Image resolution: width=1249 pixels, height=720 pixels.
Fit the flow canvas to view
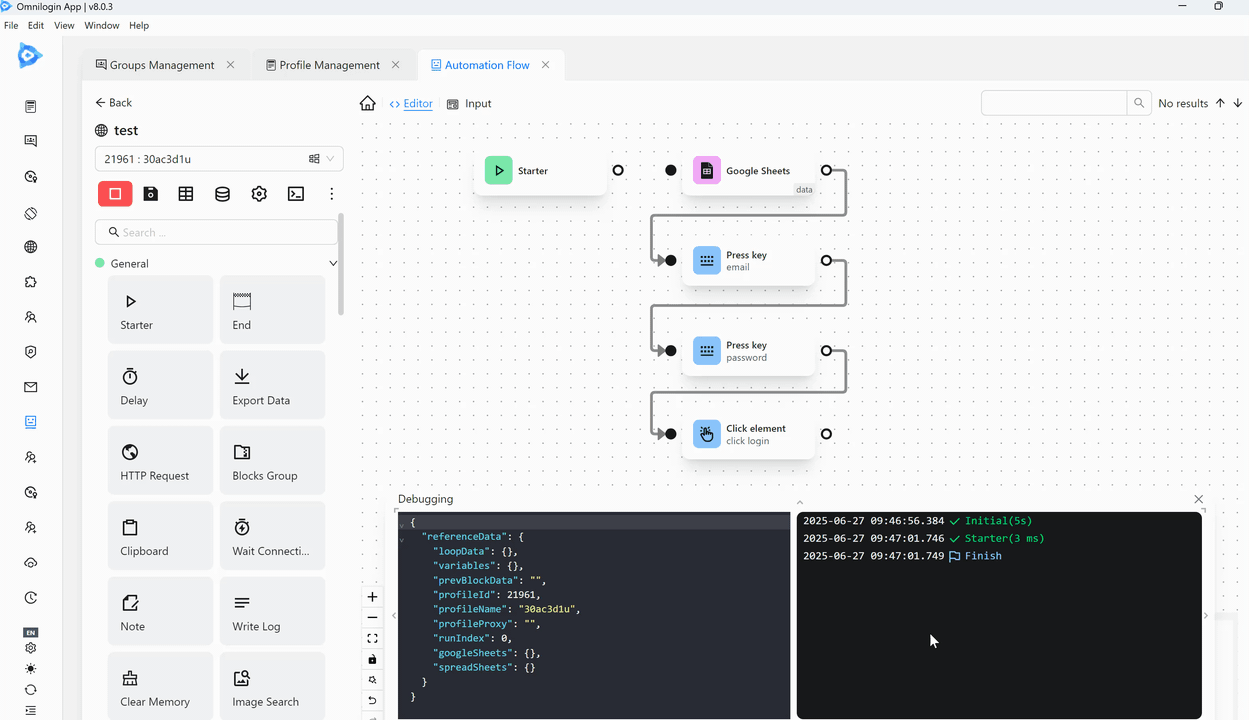[372, 638]
